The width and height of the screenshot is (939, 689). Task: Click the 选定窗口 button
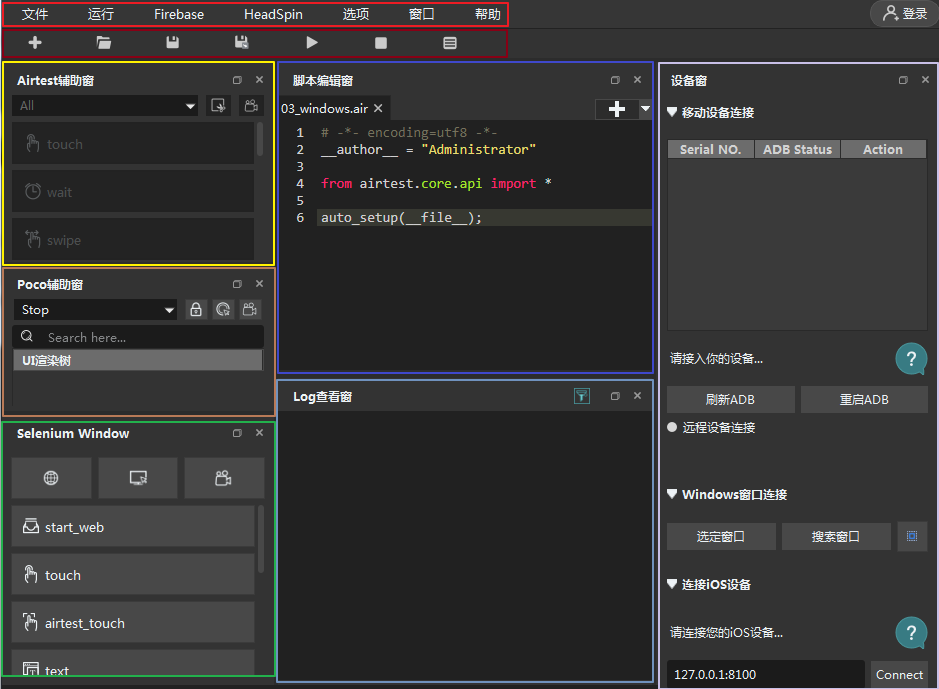tap(721, 536)
